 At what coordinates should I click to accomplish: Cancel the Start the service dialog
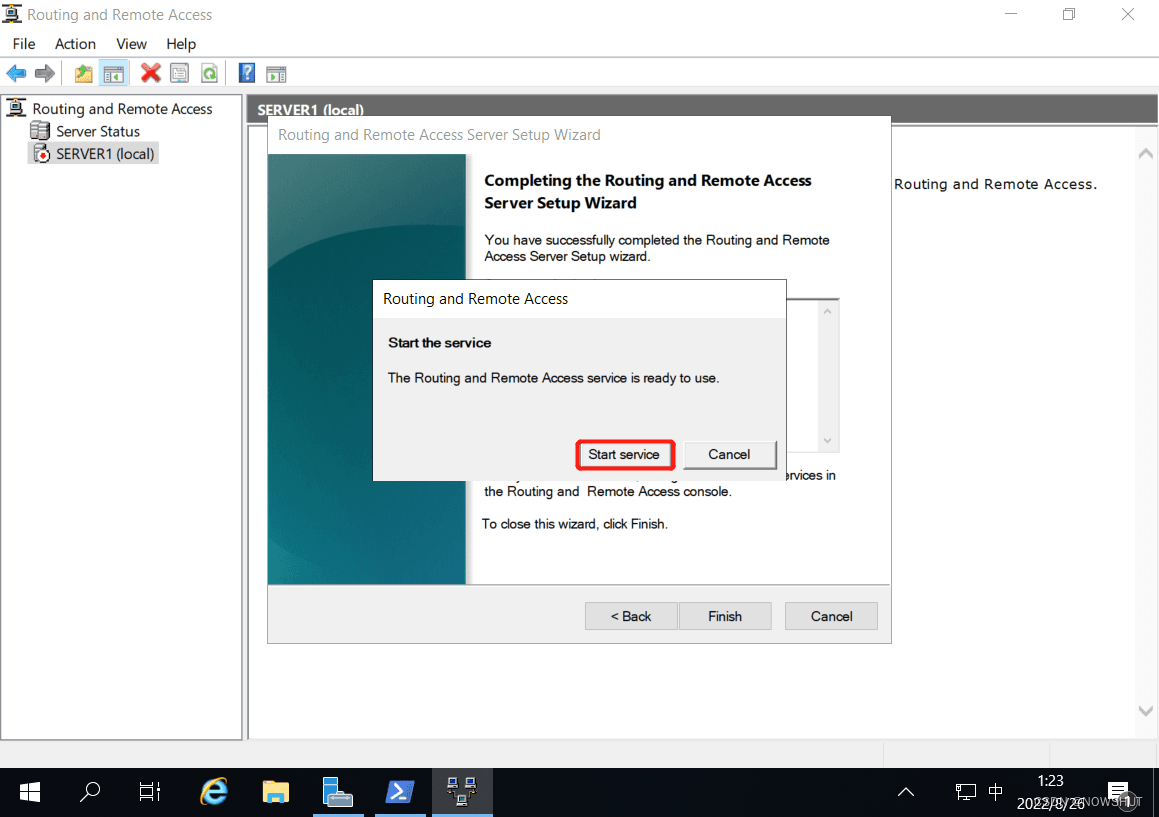click(x=730, y=455)
